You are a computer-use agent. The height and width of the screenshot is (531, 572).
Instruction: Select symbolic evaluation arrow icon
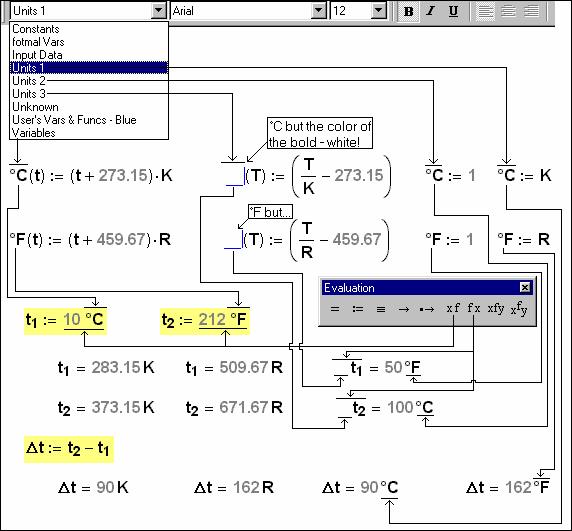[x=404, y=309]
